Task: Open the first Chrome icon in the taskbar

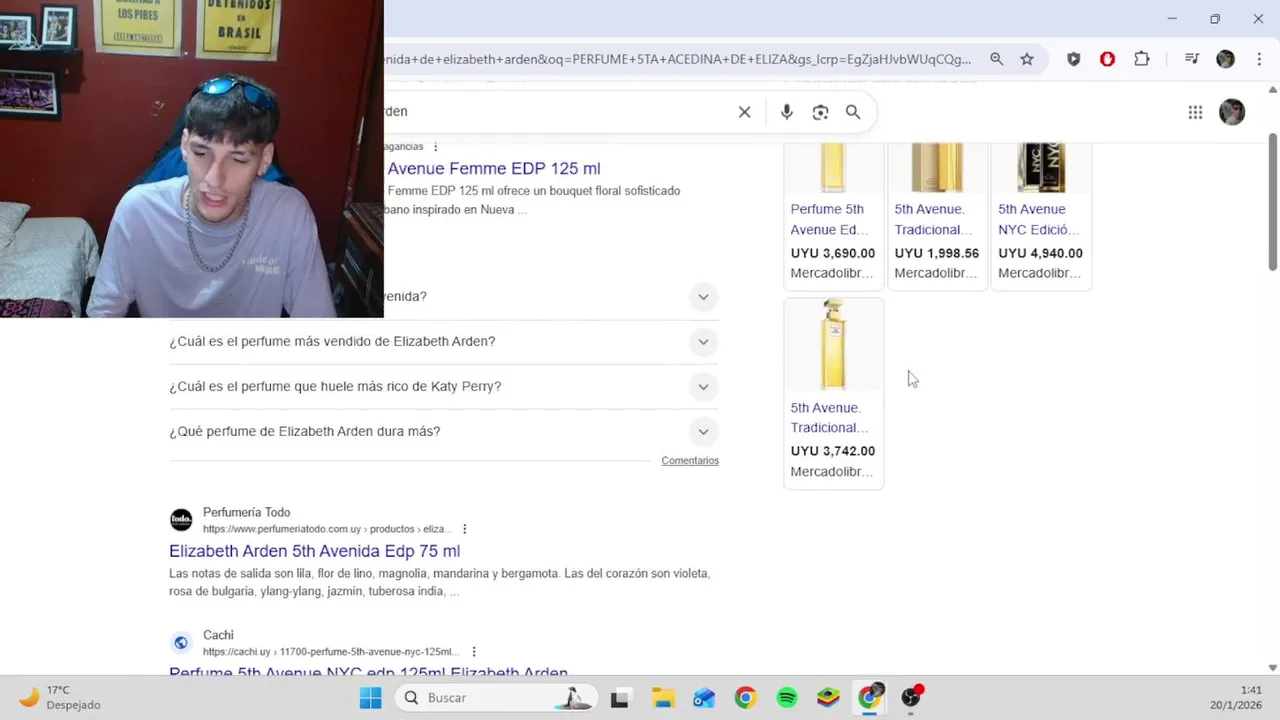Action: pos(745,698)
